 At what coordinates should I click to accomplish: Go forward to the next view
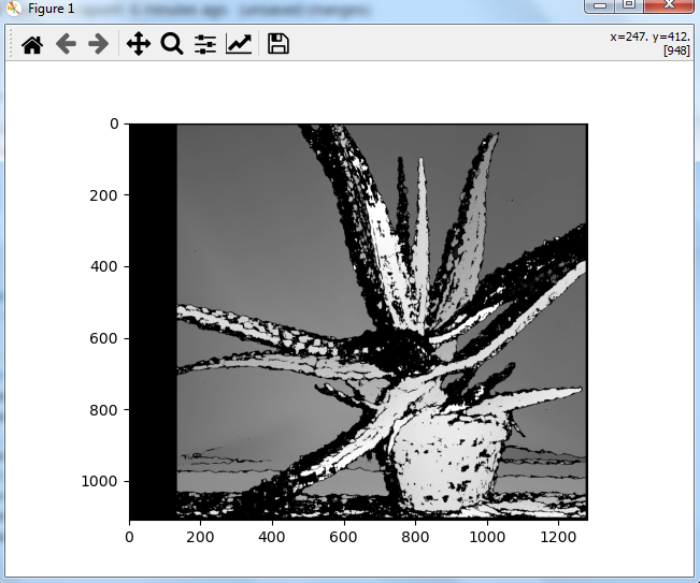tap(99, 44)
